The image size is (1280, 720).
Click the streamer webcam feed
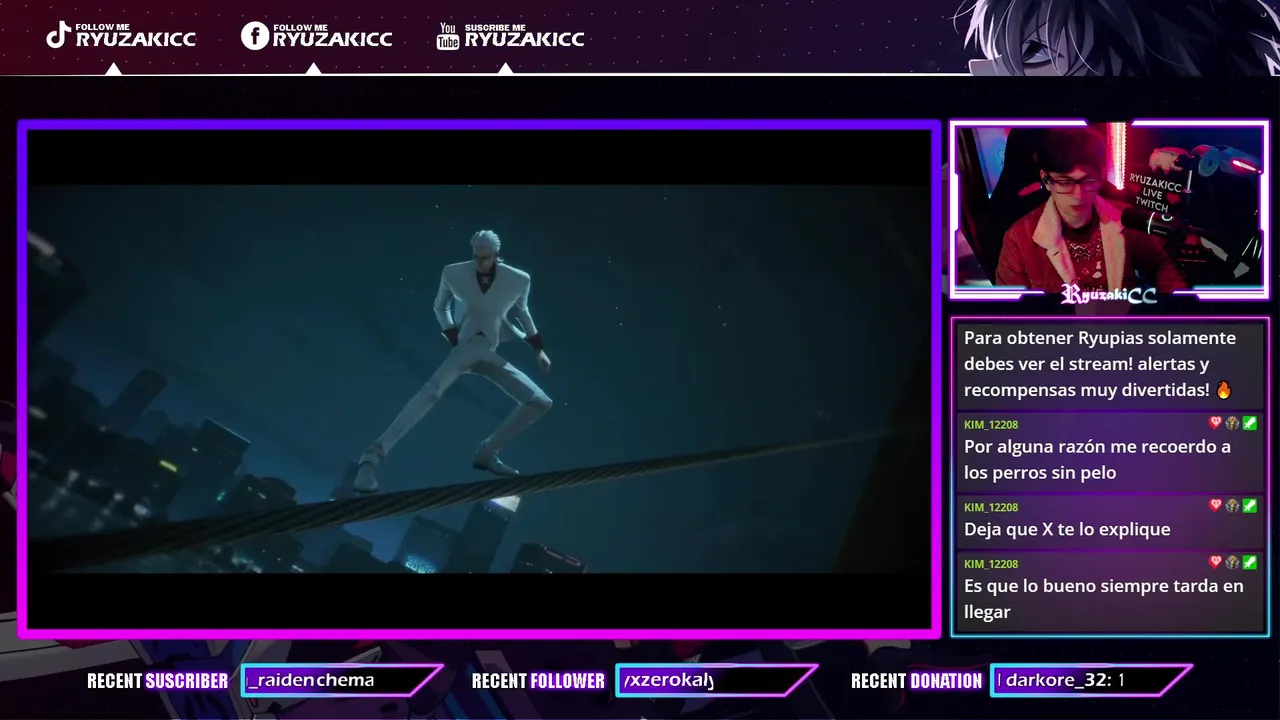click(x=1109, y=207)
